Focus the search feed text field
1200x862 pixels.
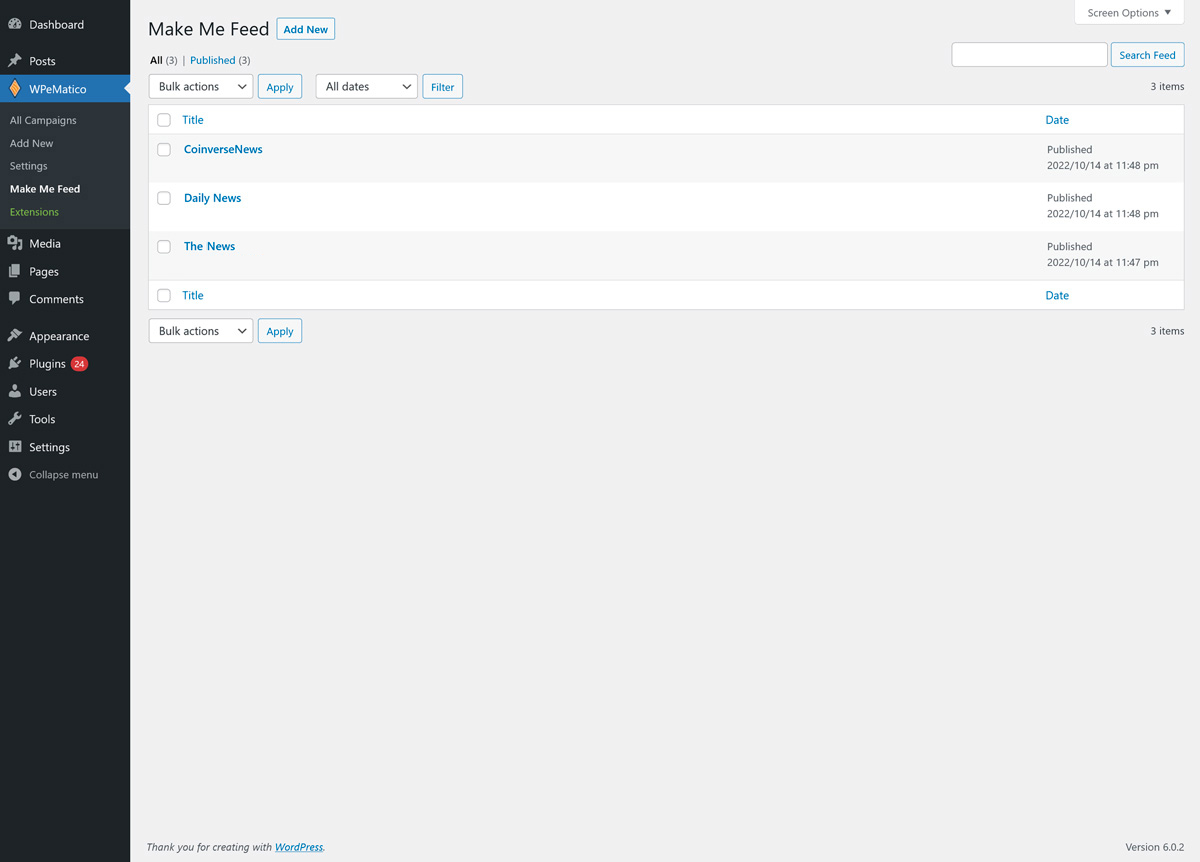[x=1029, y=55]
